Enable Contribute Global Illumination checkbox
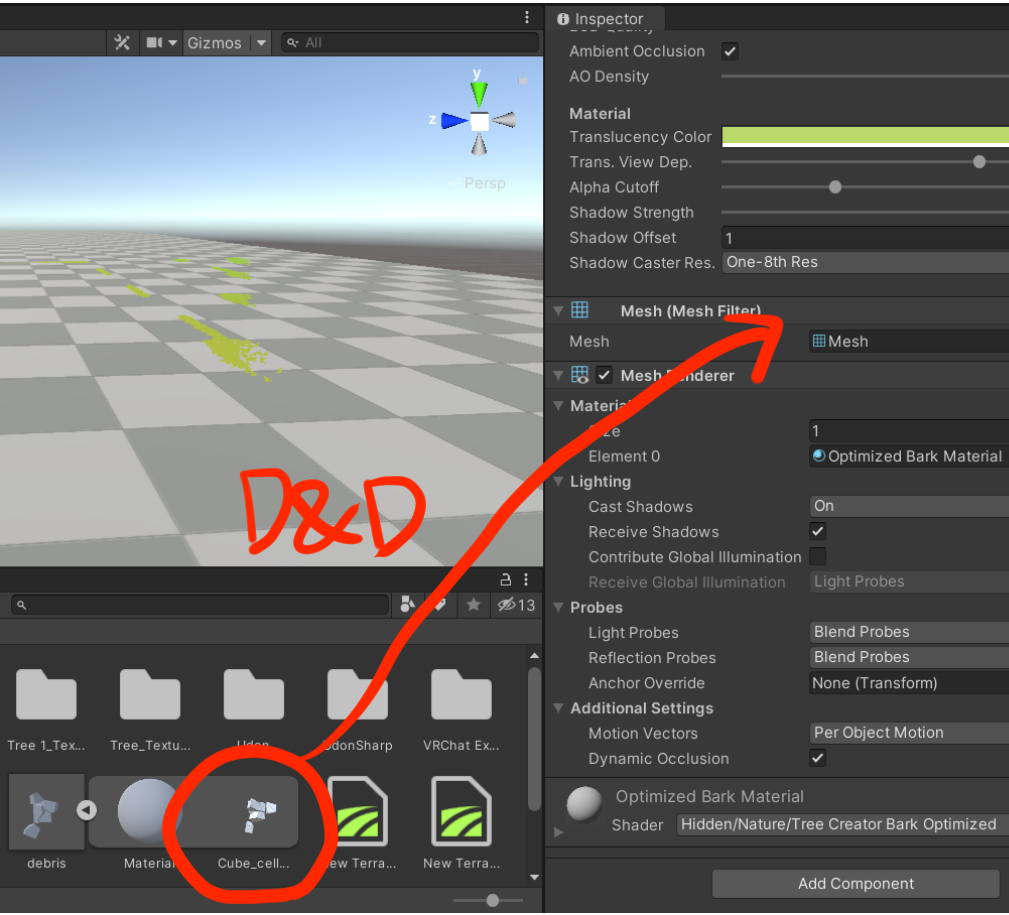Image resolution: width=1009 pixels, height=915 pixels. click(817, 557)
